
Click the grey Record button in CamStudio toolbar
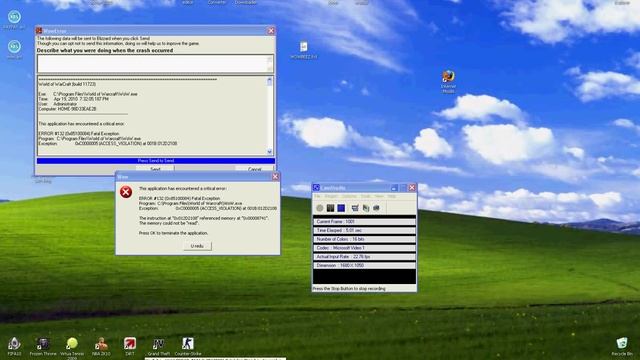(x=320, y=208)
